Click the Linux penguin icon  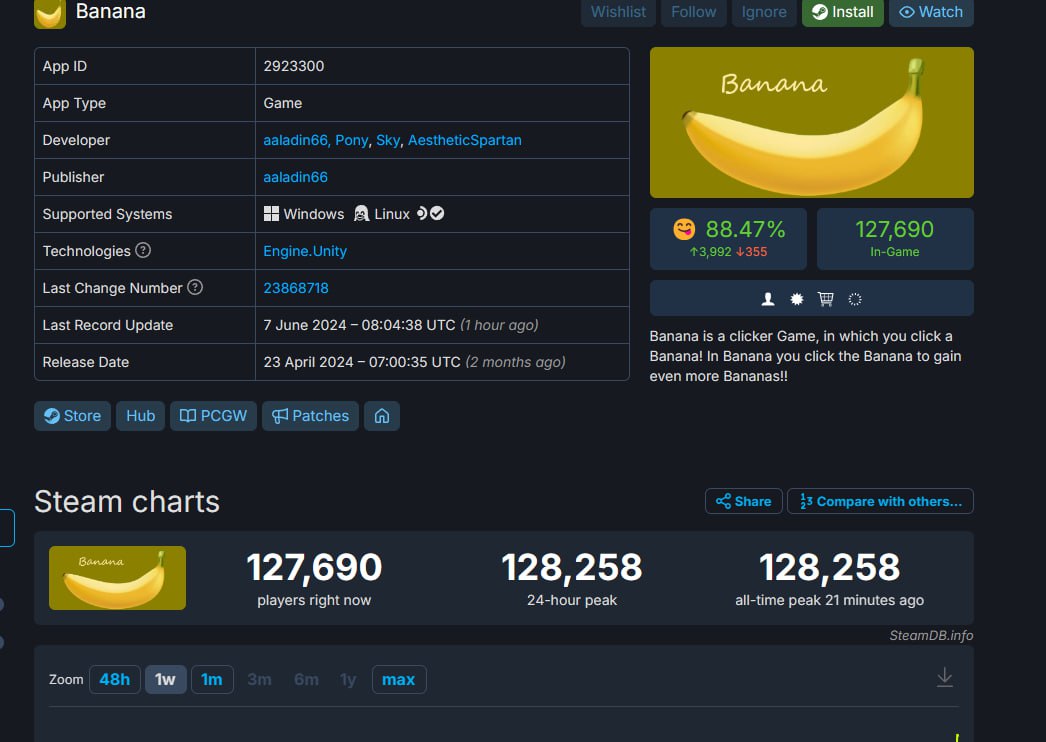click(361, 214)
